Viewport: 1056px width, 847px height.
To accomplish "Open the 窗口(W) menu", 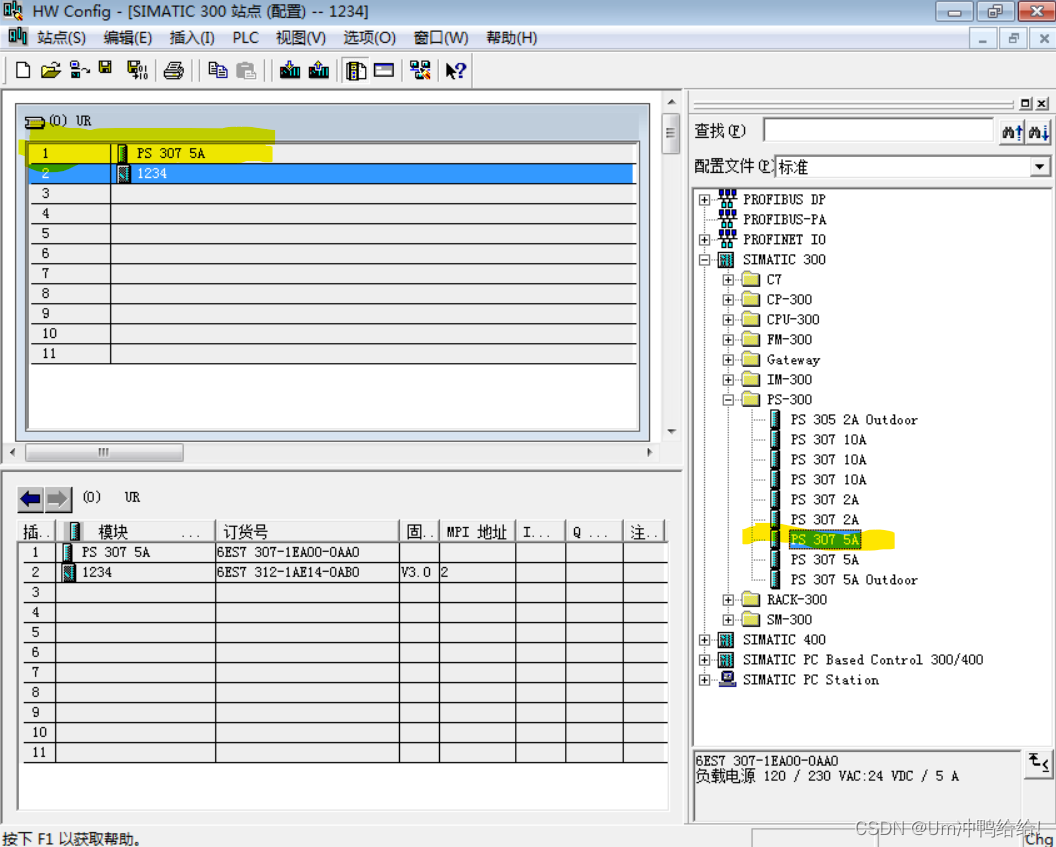I will tap(440, 38).
